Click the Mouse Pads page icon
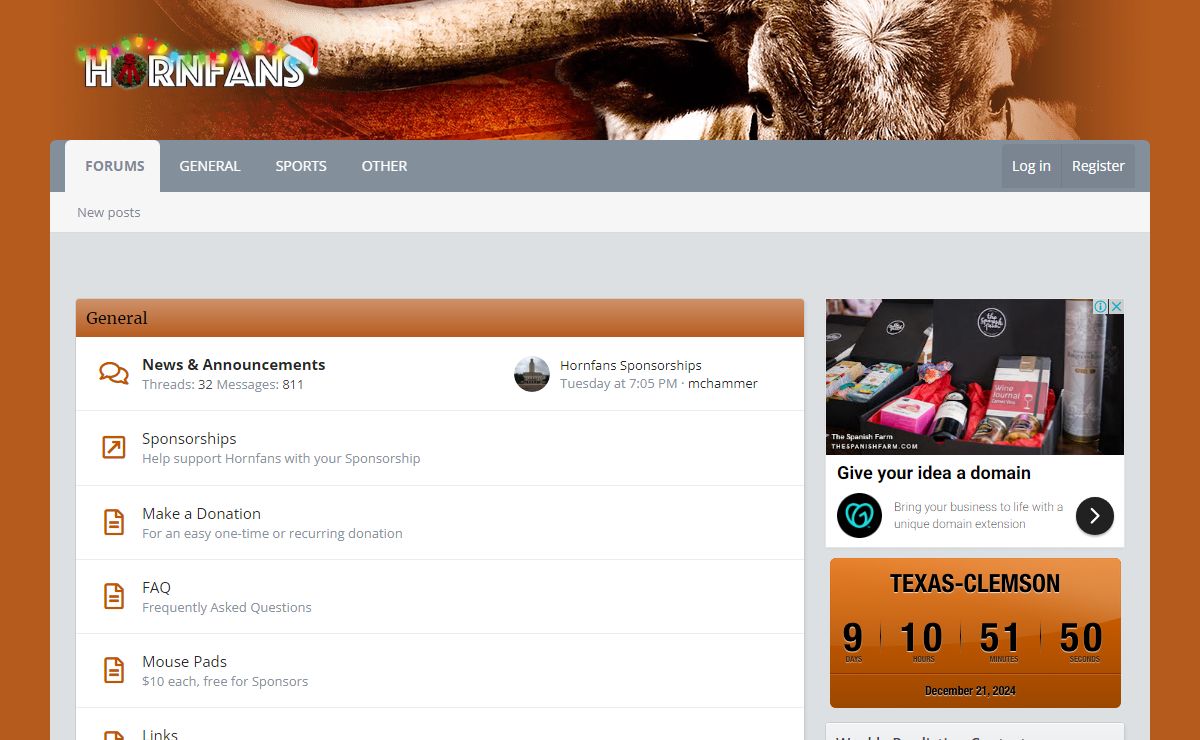Screen dimensions: 1200x740 (114, 670)
